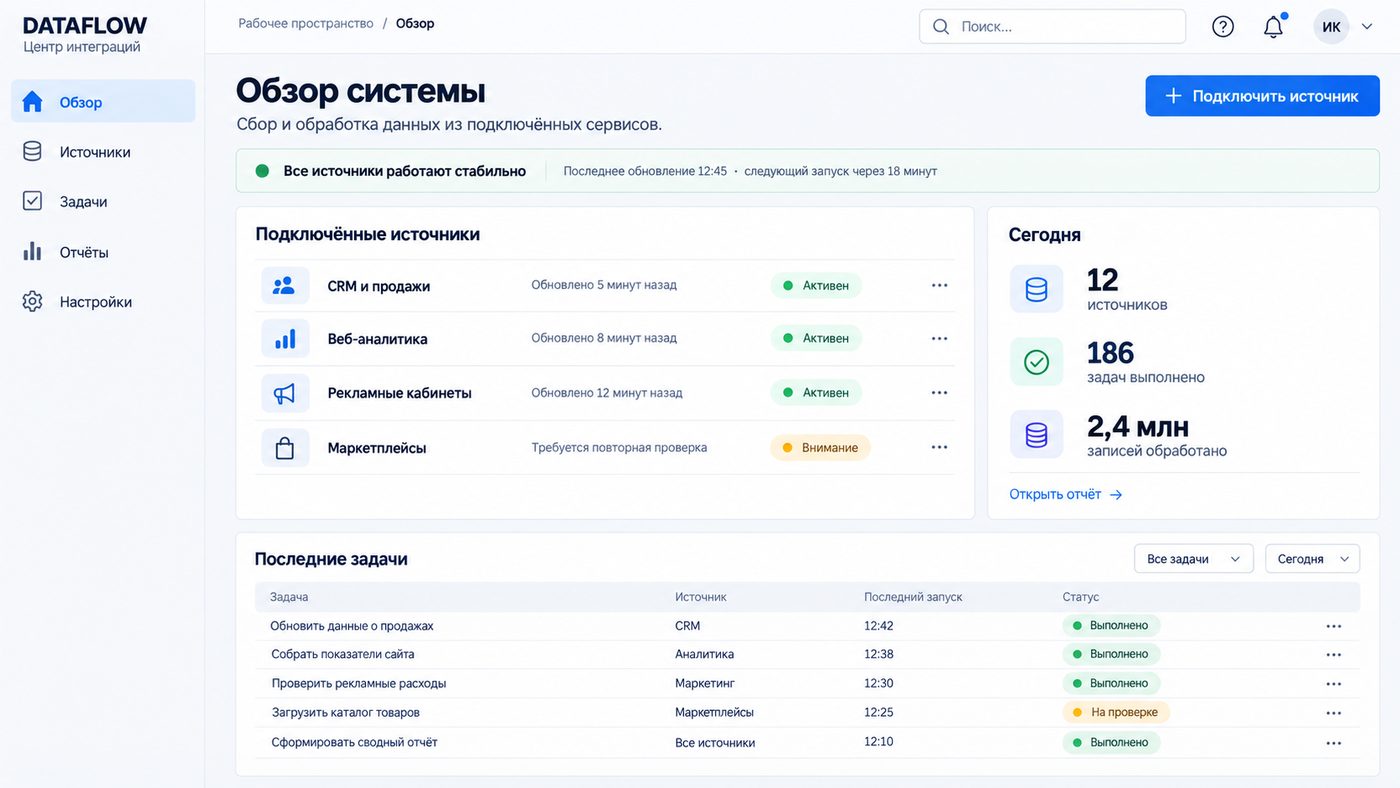The image size is (1400, 788).
Task: Open notifications bell icon
Action: [x=1273, y=27]
